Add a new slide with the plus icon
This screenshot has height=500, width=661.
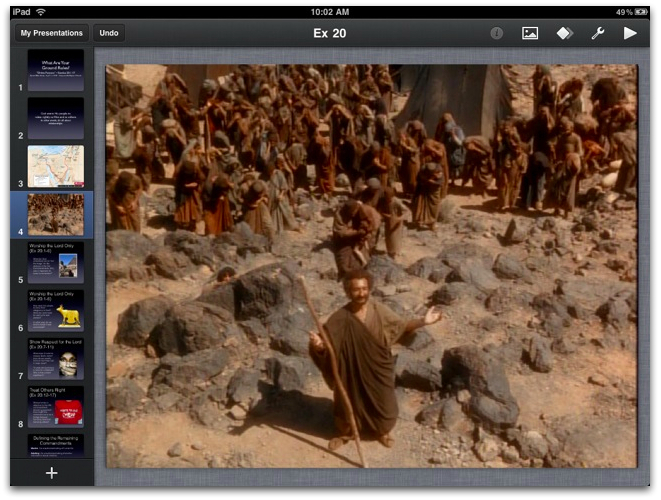pyautogui.click(x=51, y=473)
